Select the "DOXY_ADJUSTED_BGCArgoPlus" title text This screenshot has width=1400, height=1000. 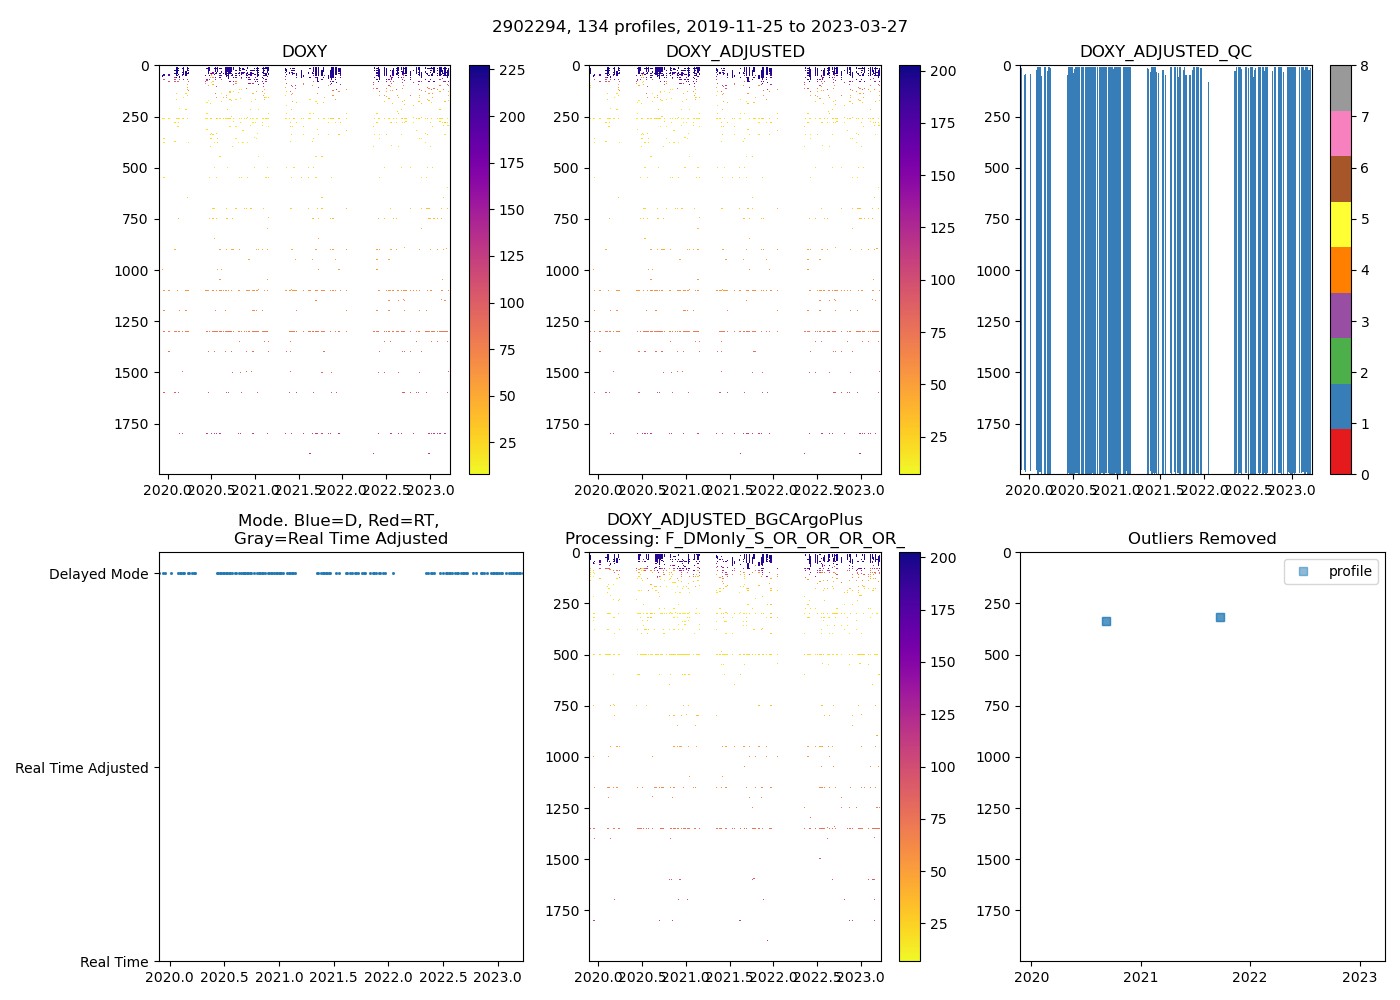click(734, 520)
